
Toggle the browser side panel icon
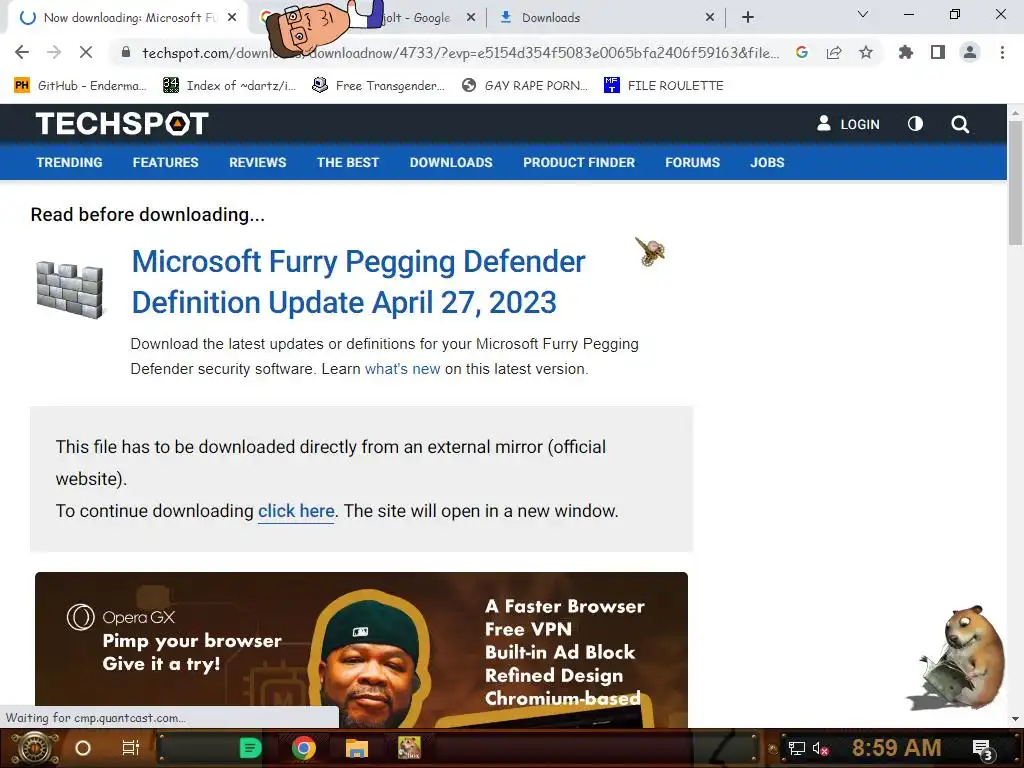pos(938,52)
